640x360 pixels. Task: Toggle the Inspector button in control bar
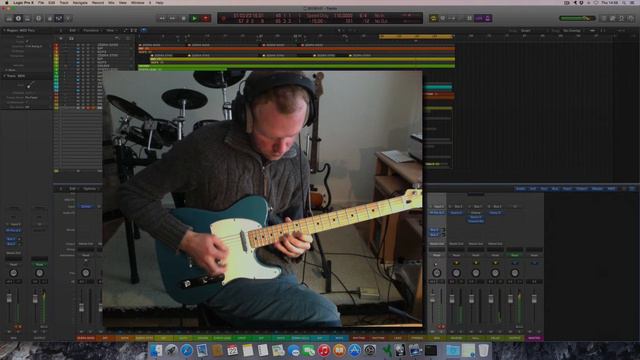(x=18, y=18)
